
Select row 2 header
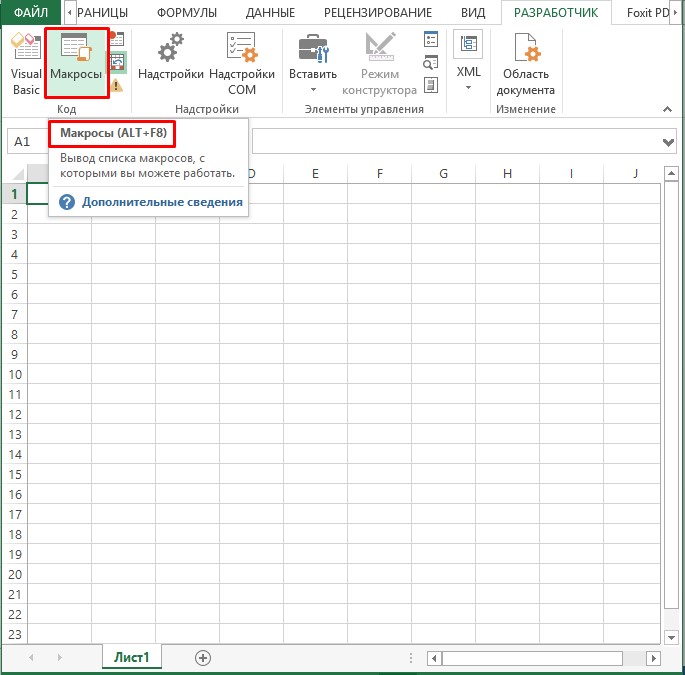14,214
